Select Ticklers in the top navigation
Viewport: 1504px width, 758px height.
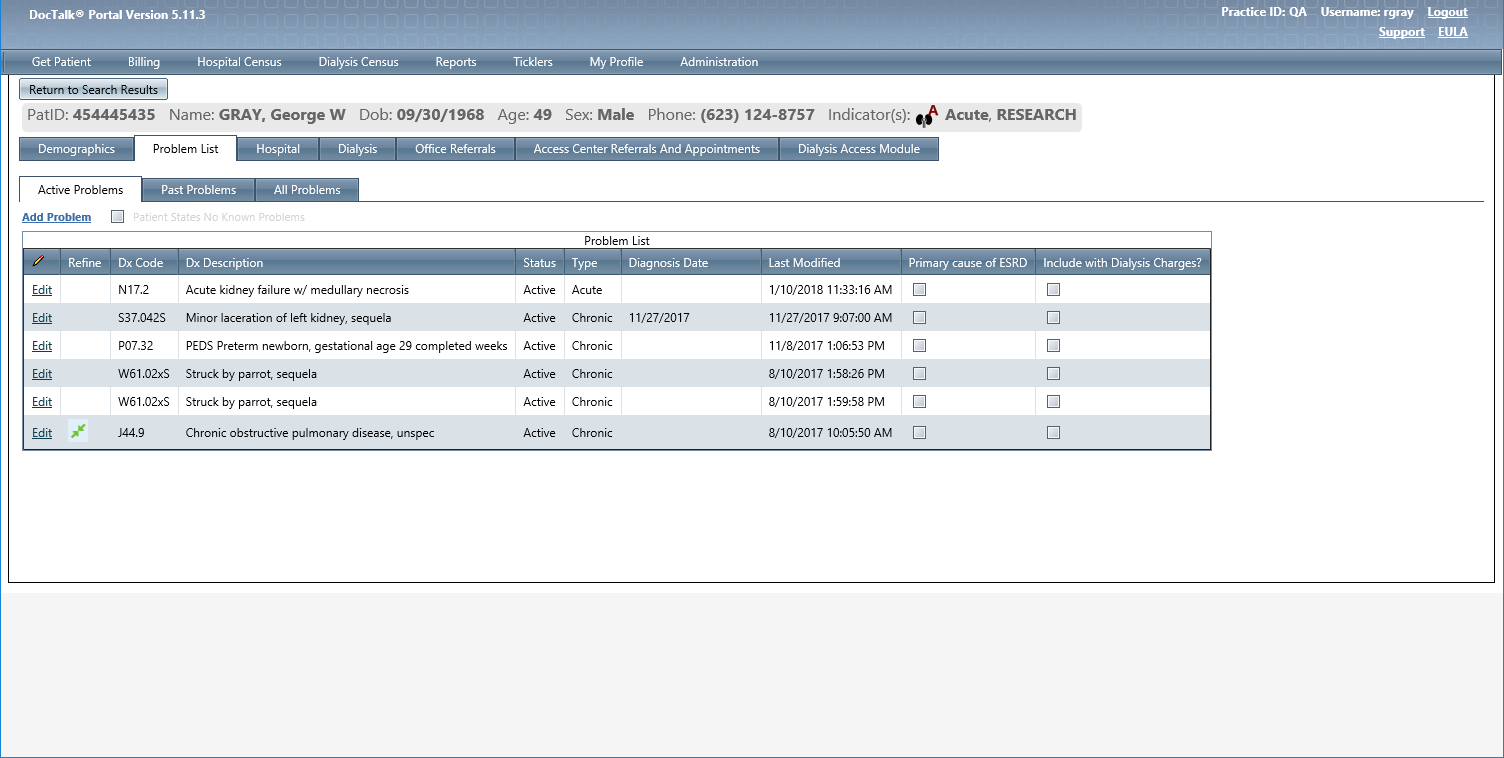click(532, 62)
